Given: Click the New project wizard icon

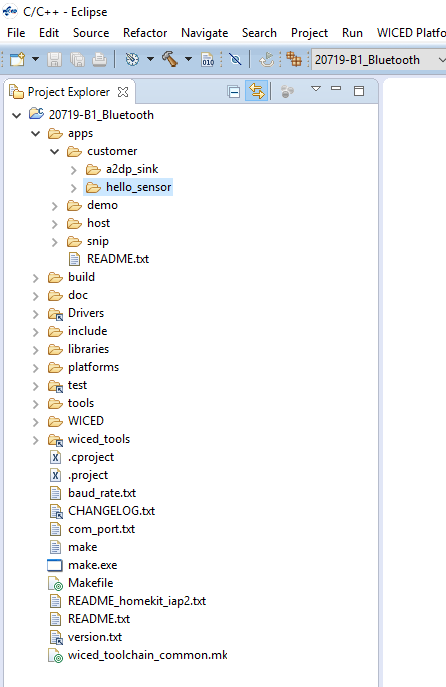Looking at the screenshot, I should pyautogui.click(x=18, y=60).
